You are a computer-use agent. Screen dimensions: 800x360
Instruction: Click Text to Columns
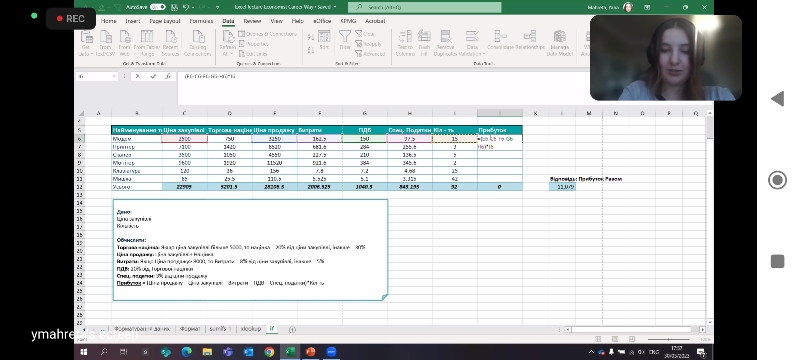click(x=405, y=43)
